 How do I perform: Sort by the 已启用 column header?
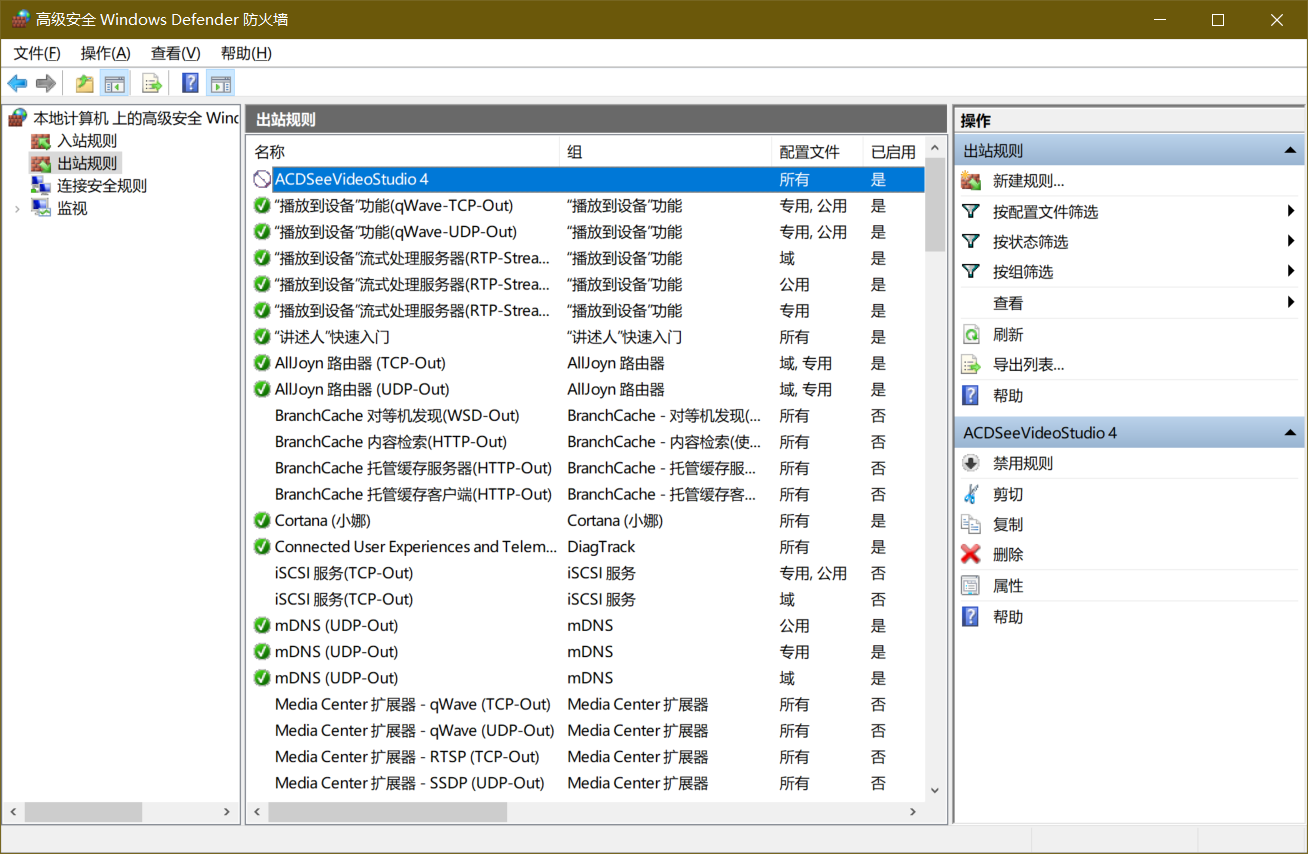click(x=892, y=152)
